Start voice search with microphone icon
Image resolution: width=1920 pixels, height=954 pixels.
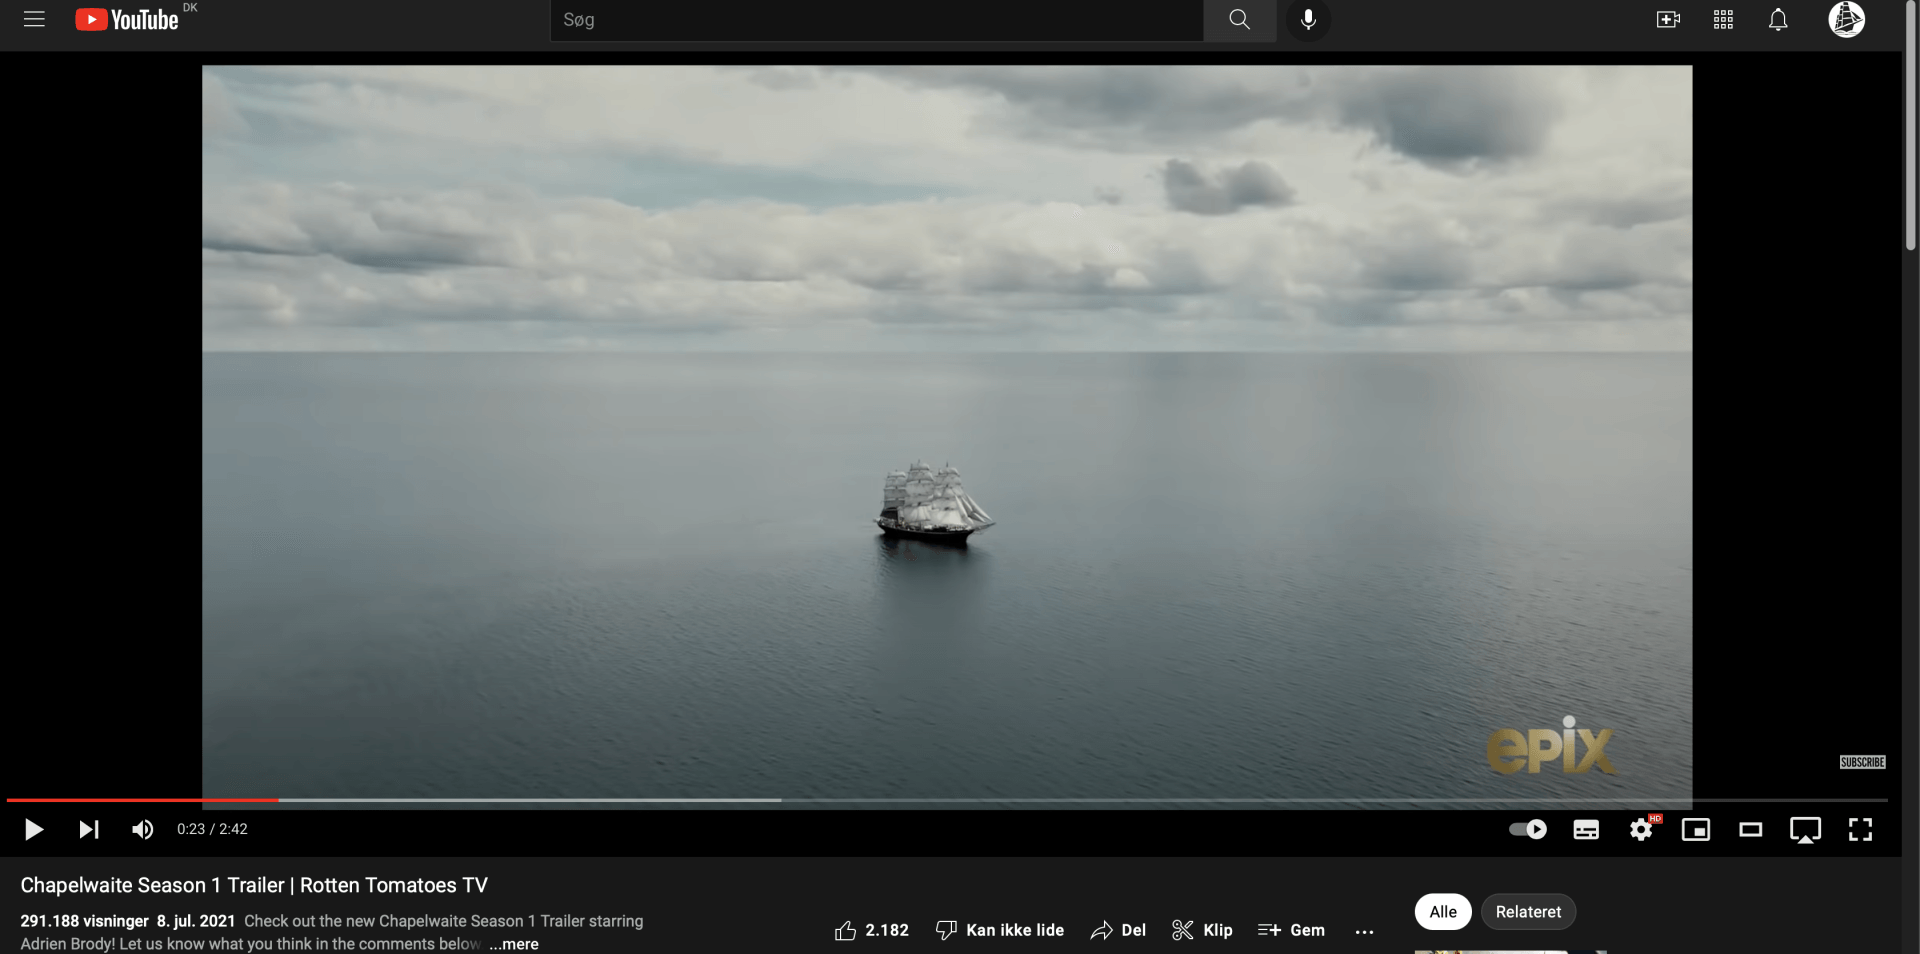(x=1308, y=20)
